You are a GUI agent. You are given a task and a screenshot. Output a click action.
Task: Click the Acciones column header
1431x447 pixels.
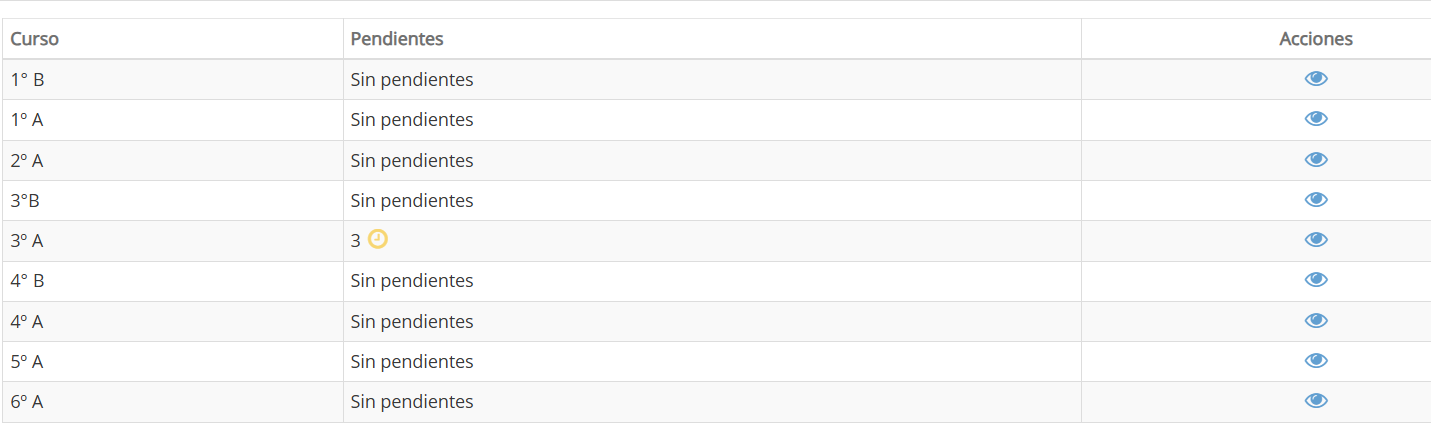coord(1315,39)
